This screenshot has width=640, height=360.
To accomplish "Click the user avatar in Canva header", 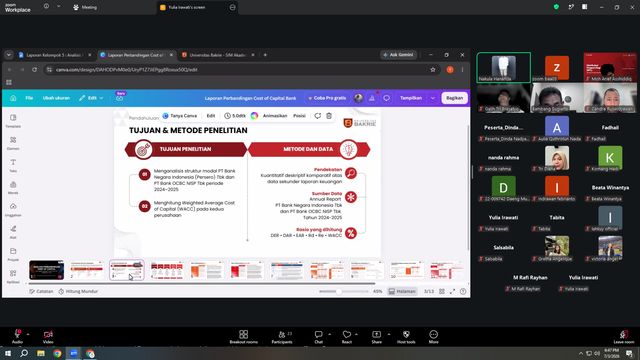I will click(358, 98).
